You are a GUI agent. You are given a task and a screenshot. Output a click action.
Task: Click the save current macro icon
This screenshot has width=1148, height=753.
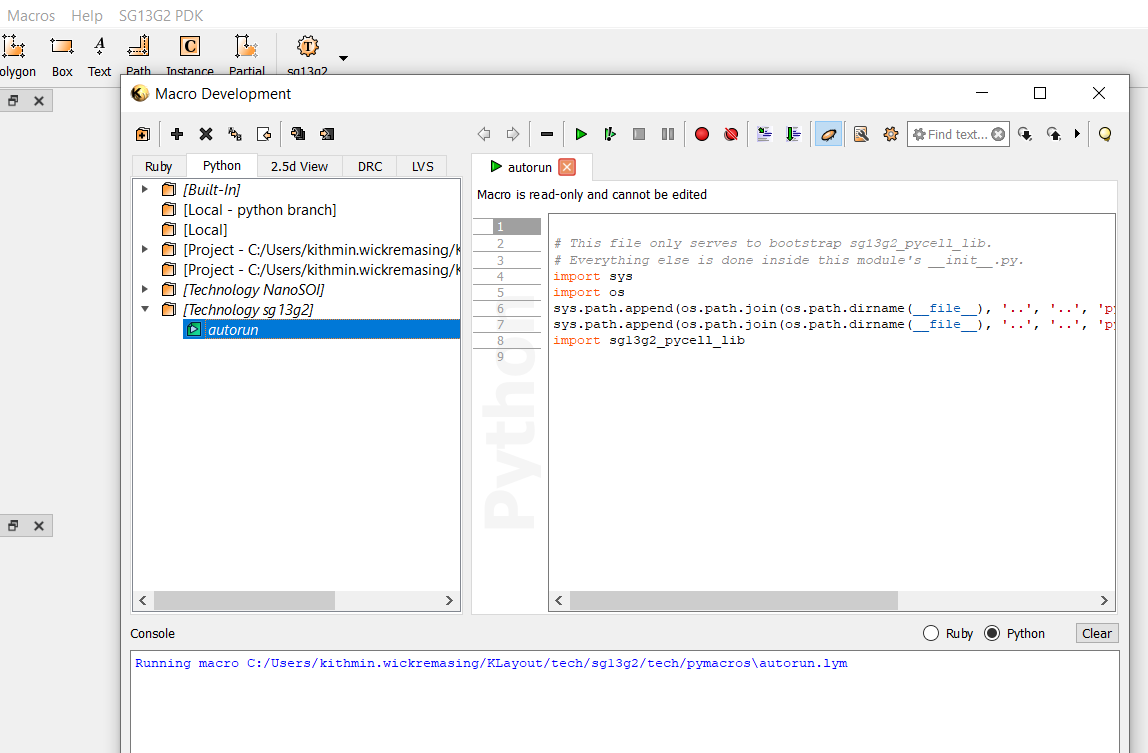coord(327,134)
